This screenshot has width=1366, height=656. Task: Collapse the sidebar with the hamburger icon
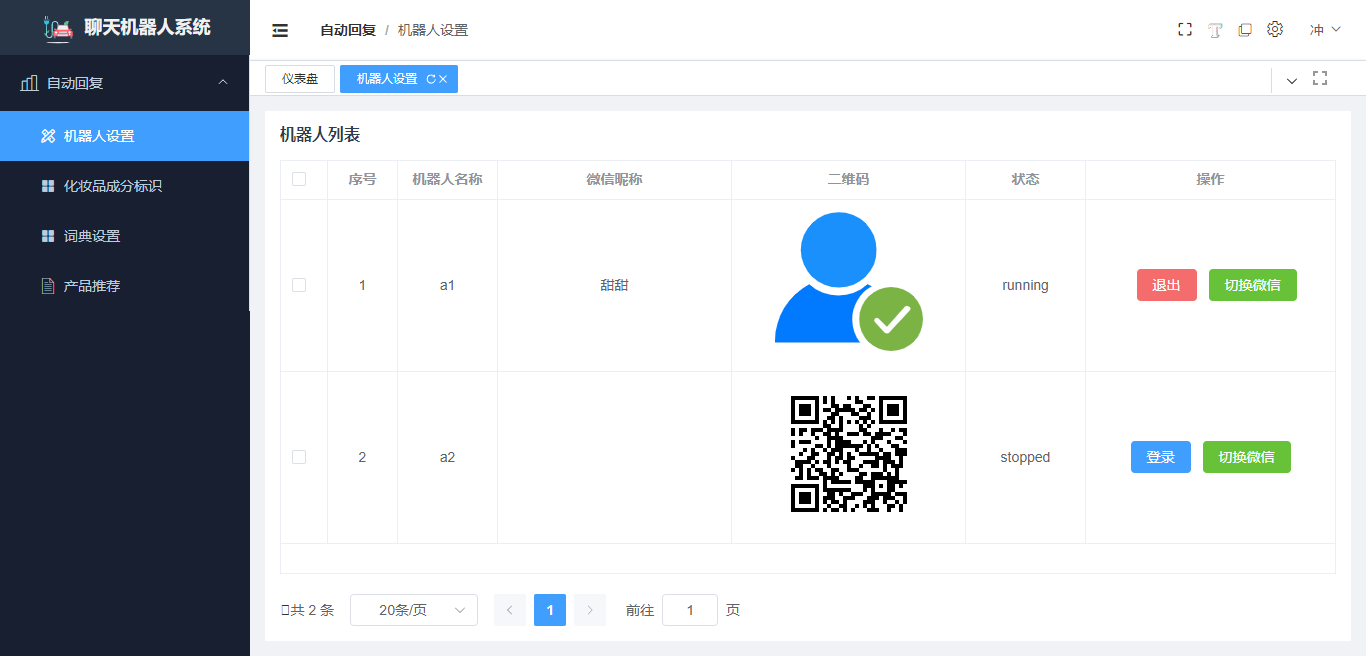click(280, 31)
